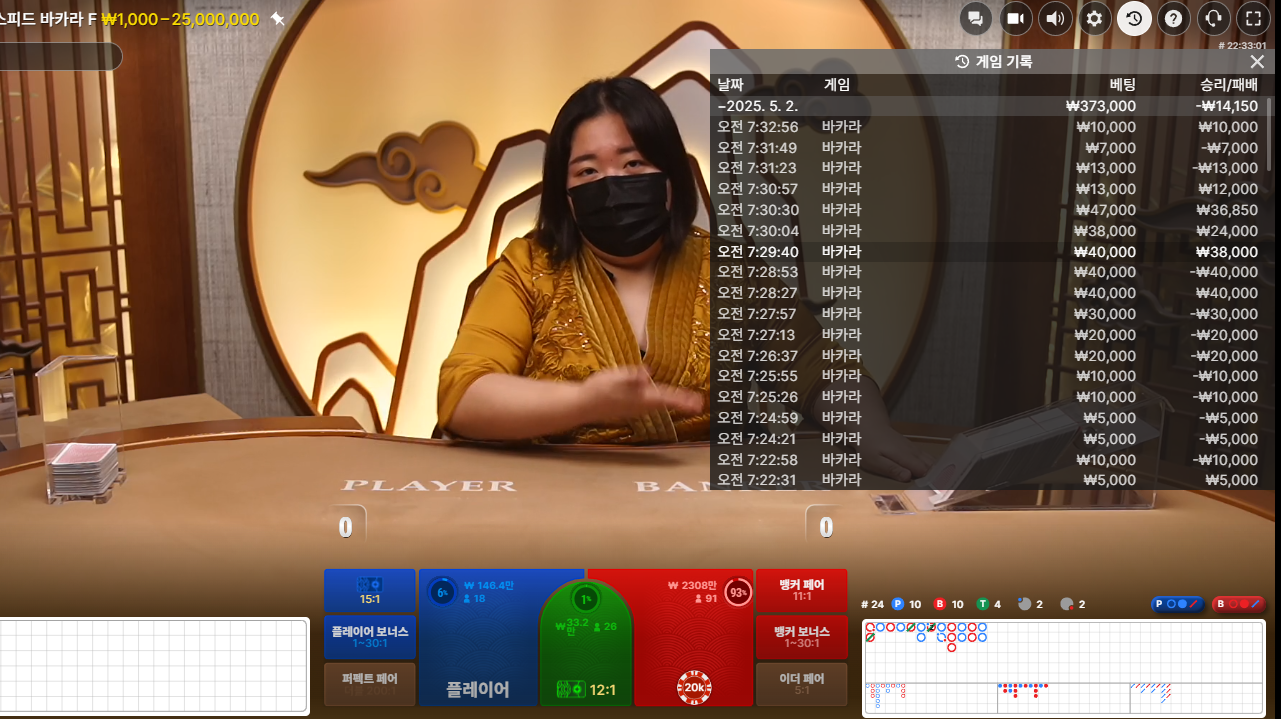This screenshot has width=1281, height=719.
Task: Close the game history panel
Action: tap(1257, 62)
